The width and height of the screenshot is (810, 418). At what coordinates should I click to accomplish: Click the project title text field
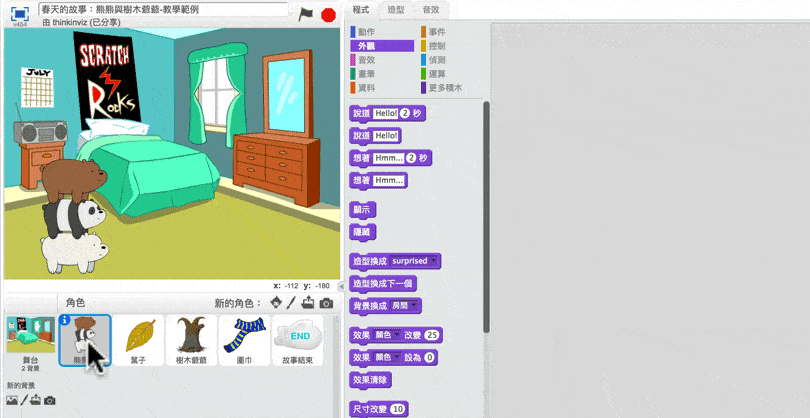coord(163,9)
